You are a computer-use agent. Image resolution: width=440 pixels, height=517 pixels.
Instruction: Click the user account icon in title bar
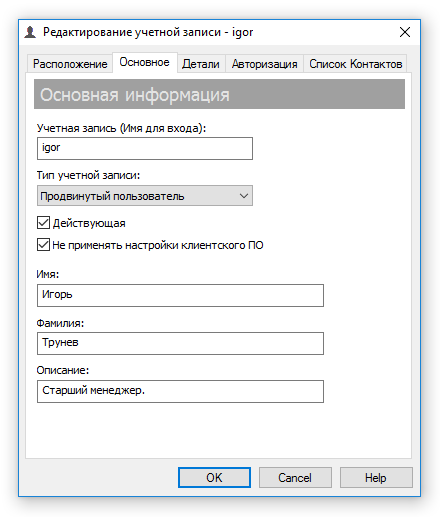pyautogui.click(x=30, y=32)
